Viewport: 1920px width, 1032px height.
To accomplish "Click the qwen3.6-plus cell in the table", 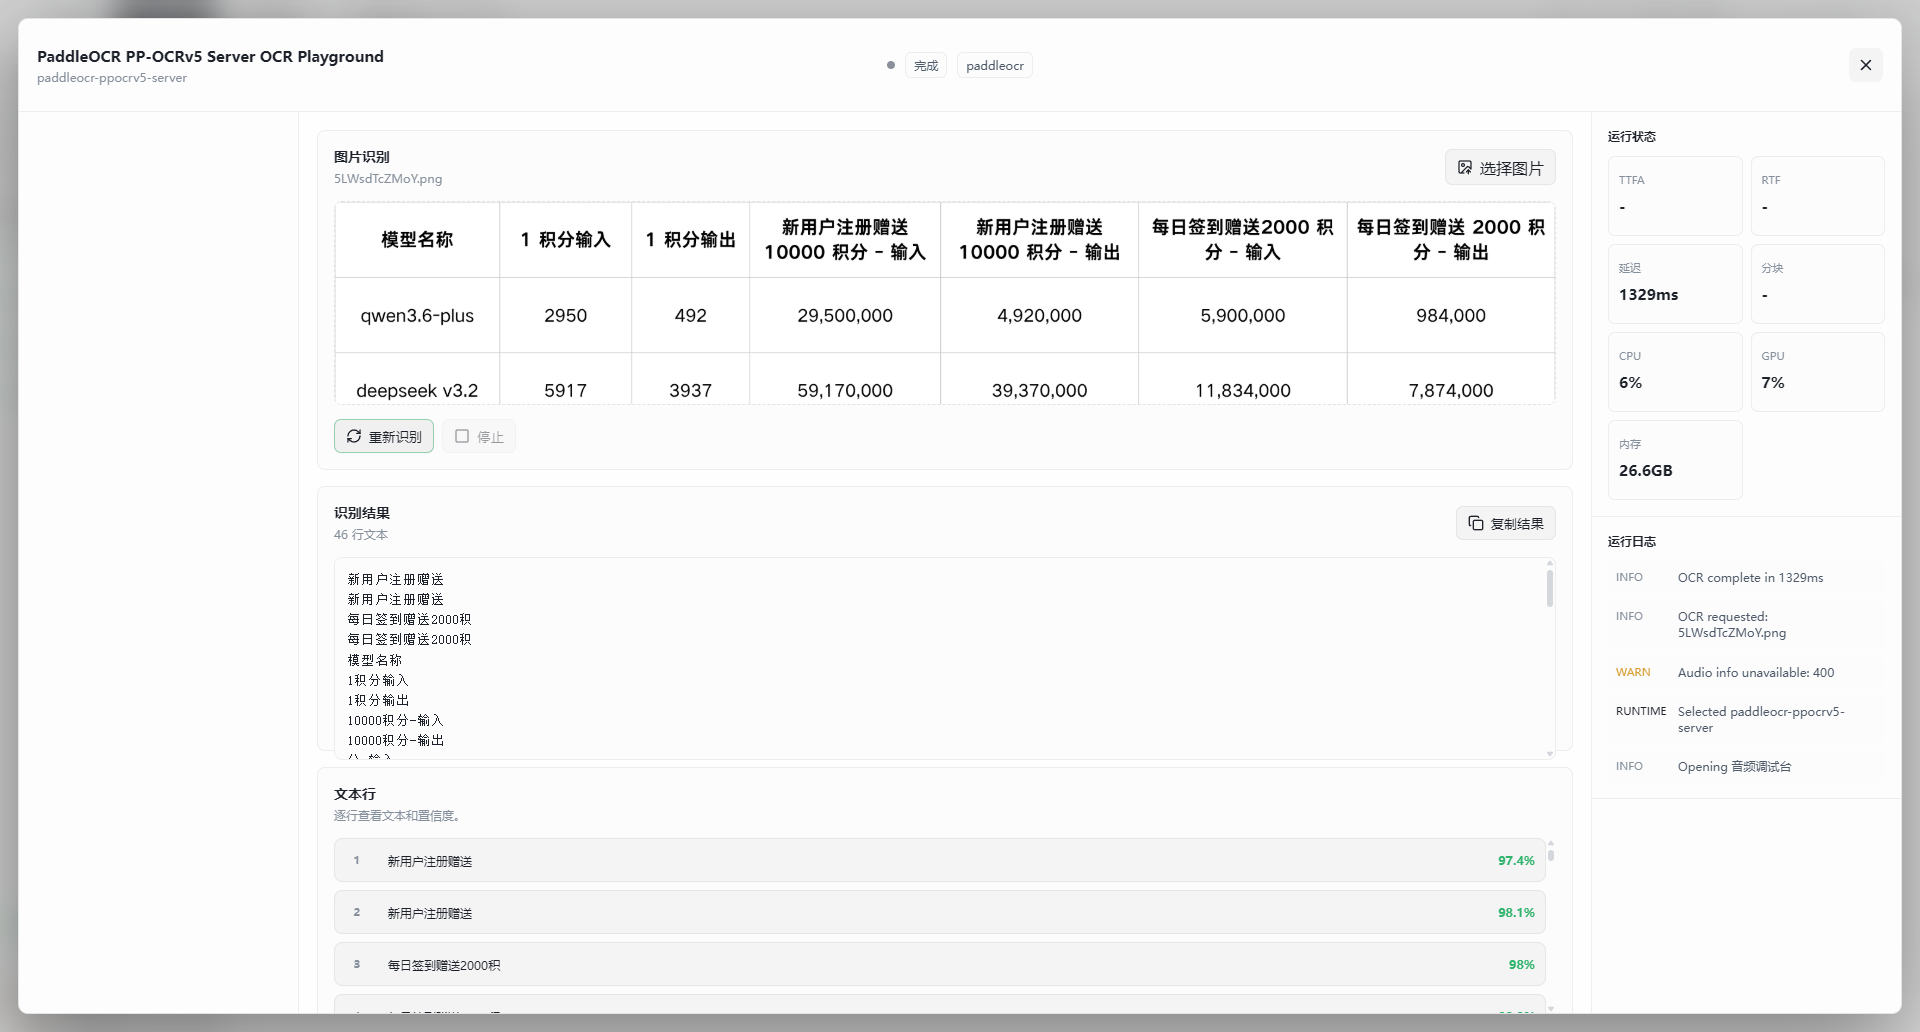I will tap(417, 315).
